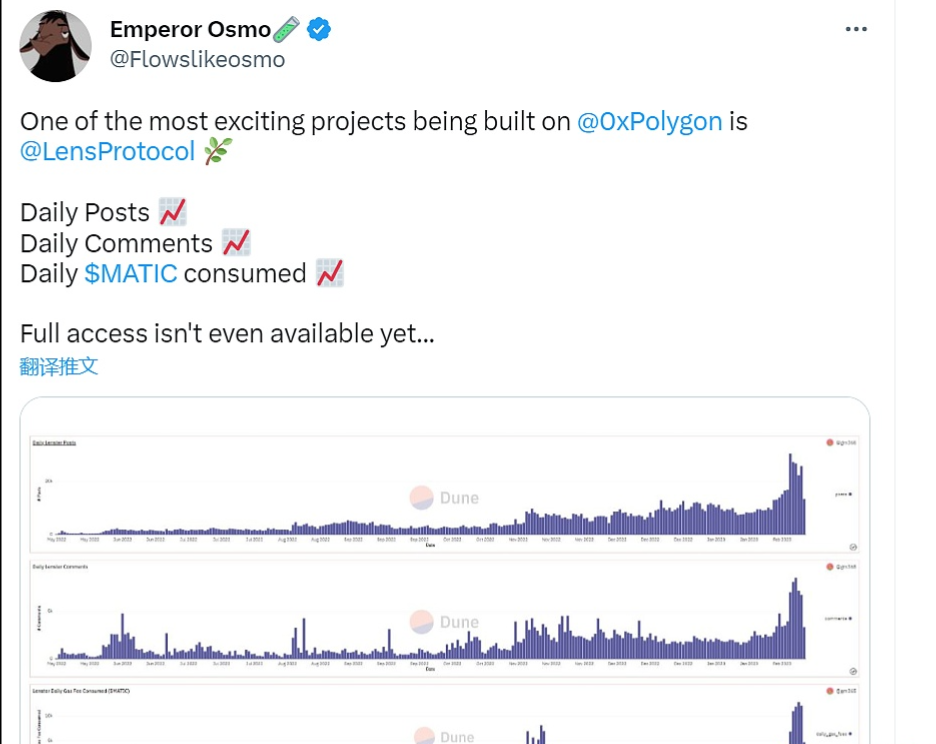Click chart emoji beside Daily Posts
Image resolution: width=936 pixels, height=744 pixels.
tap(172, 213)
